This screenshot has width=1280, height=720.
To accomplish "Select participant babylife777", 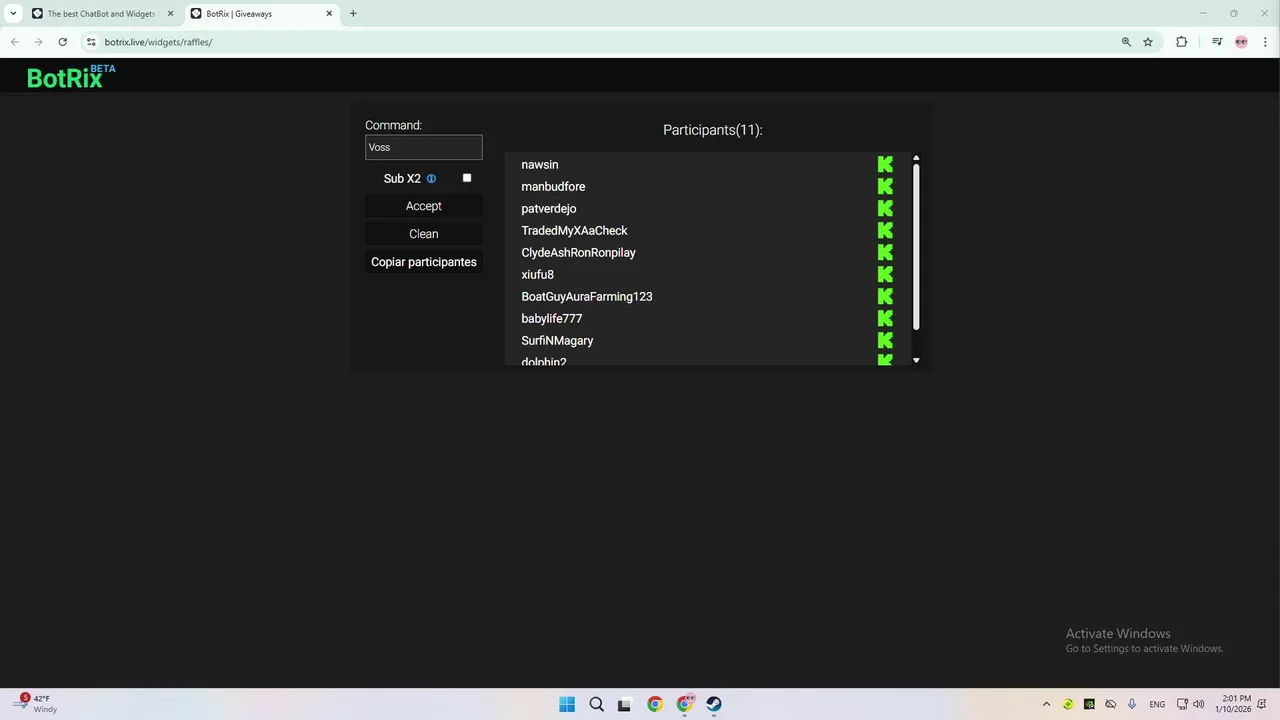I will [x=552, y=318].
